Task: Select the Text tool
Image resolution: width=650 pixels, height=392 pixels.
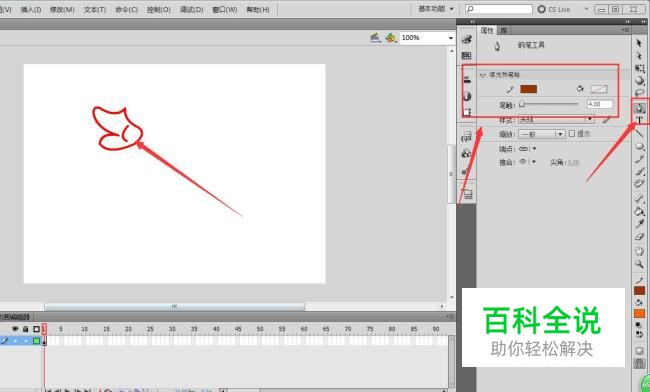Action: [x=639, y=120]
